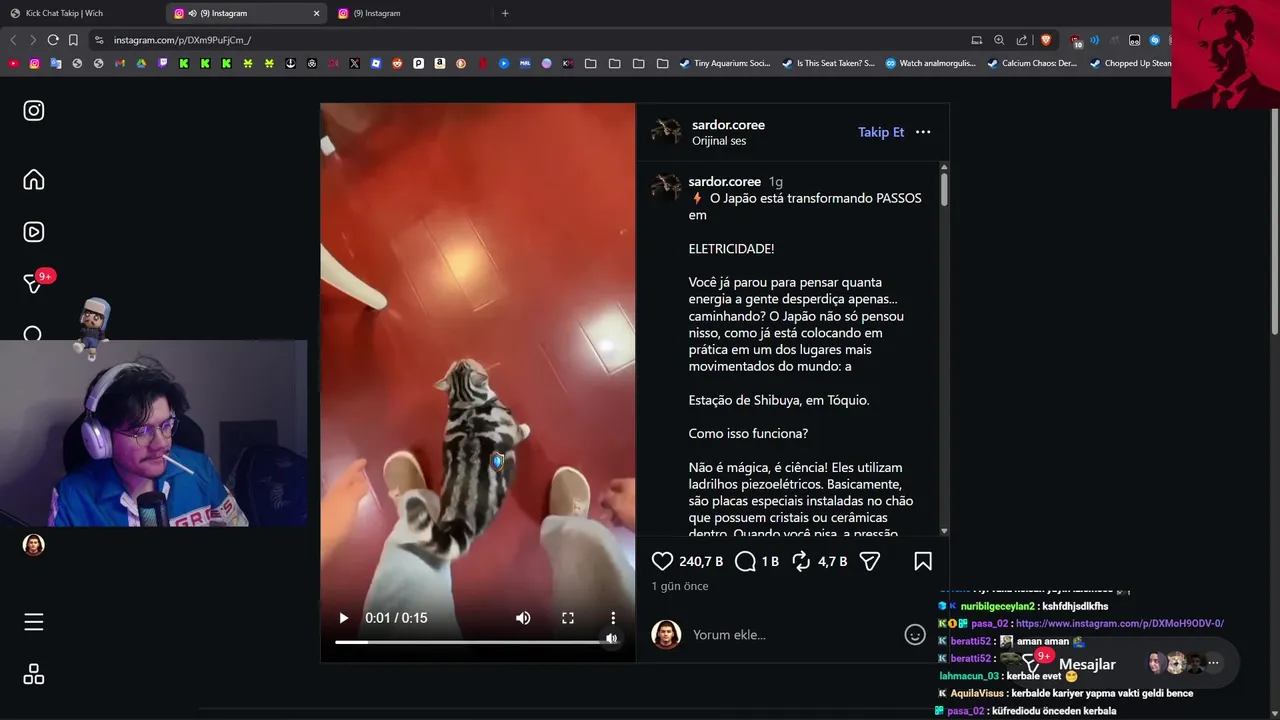The height and width of the screenshot is (720, 1280).
Task: Open the 'Also from Meta' grid icon
Action: pyautogui.click(x=34, y=675)
